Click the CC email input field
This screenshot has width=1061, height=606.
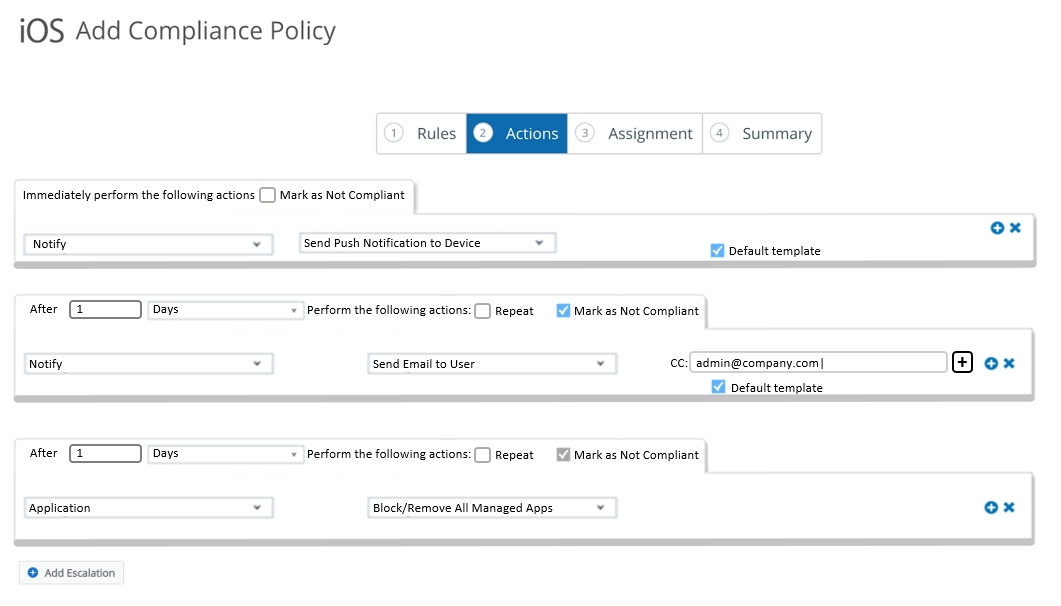coord(817,363)
